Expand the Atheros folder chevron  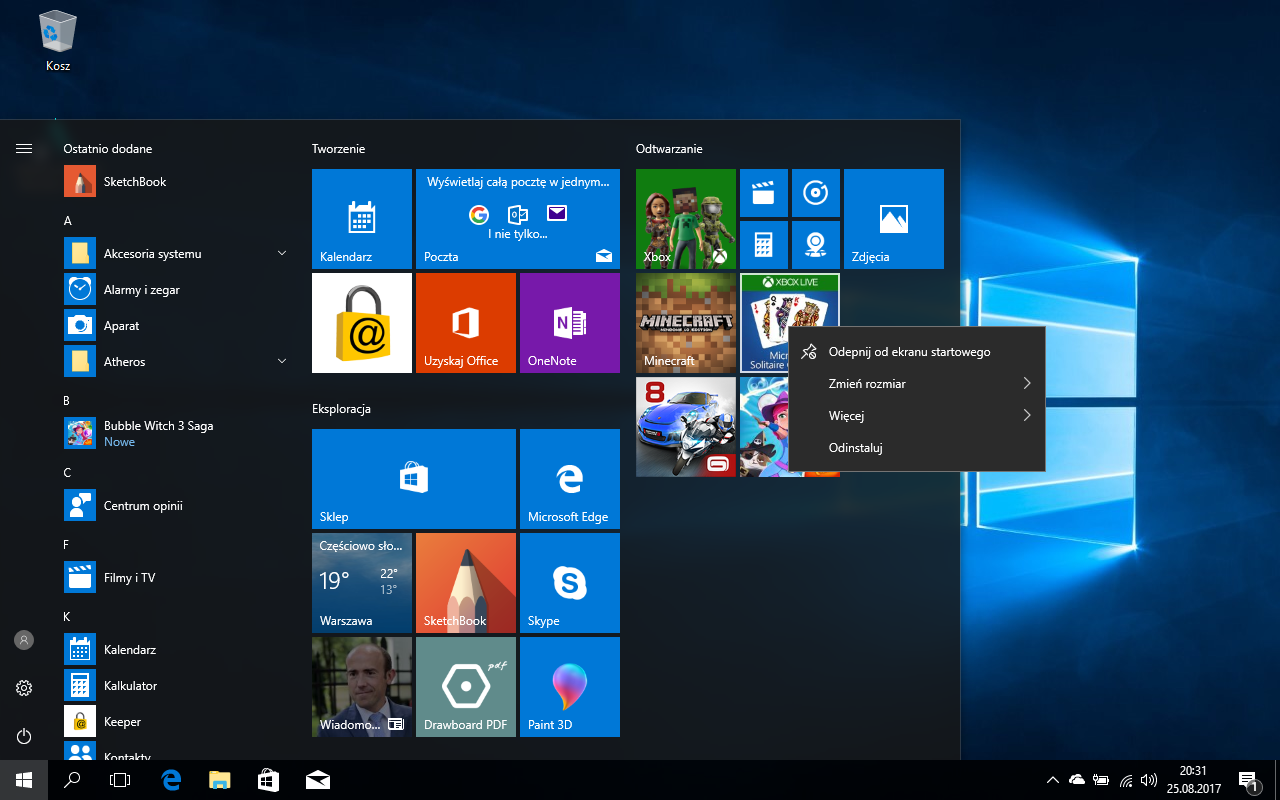click(282, 362)
